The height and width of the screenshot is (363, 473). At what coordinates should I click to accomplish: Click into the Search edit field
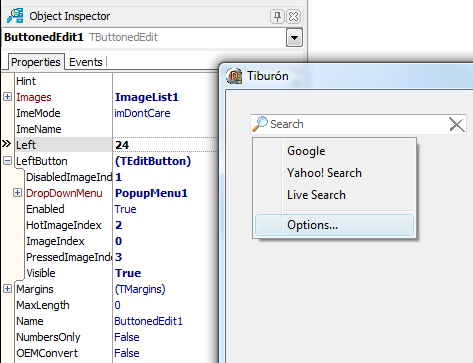[358, 124]
